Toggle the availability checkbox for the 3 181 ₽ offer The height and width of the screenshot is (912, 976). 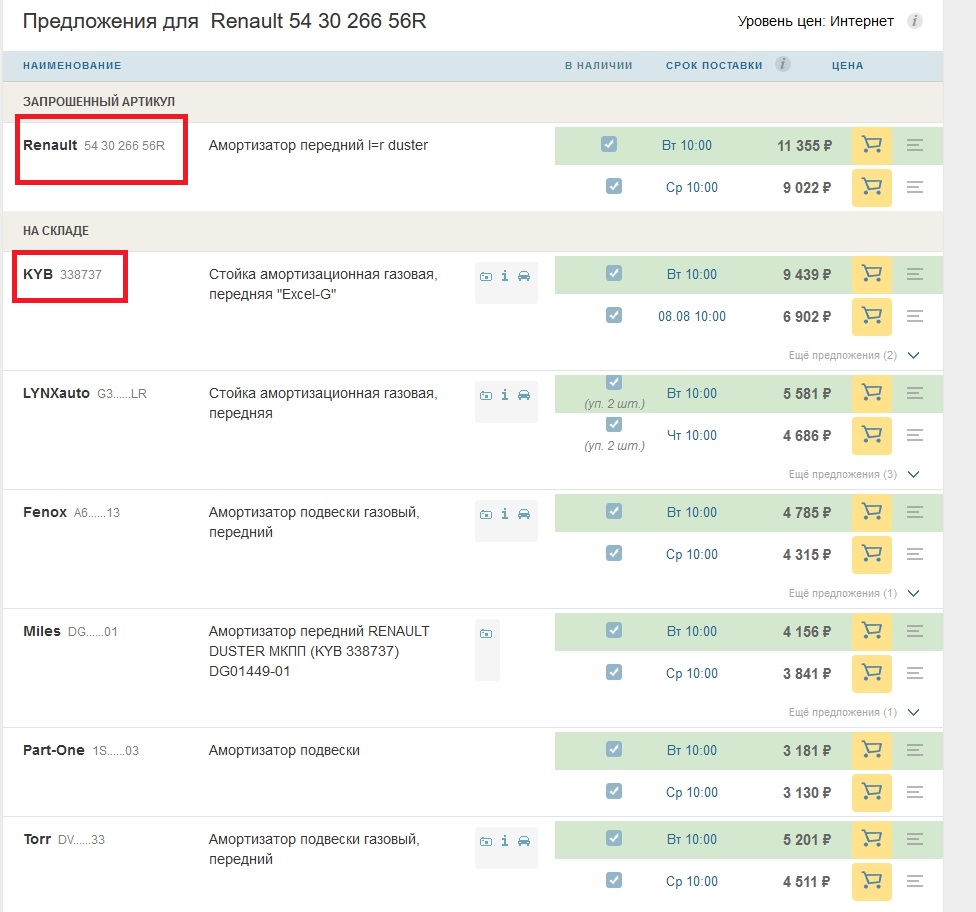click(614, 749)
